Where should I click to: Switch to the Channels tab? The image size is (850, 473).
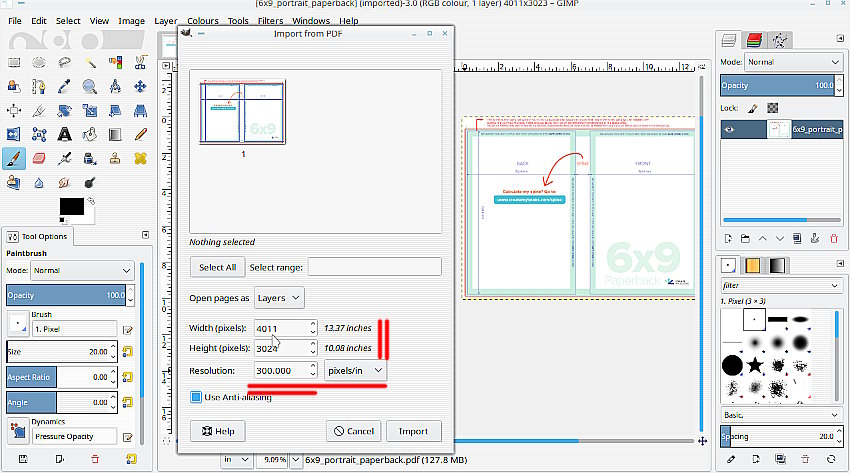754,40
